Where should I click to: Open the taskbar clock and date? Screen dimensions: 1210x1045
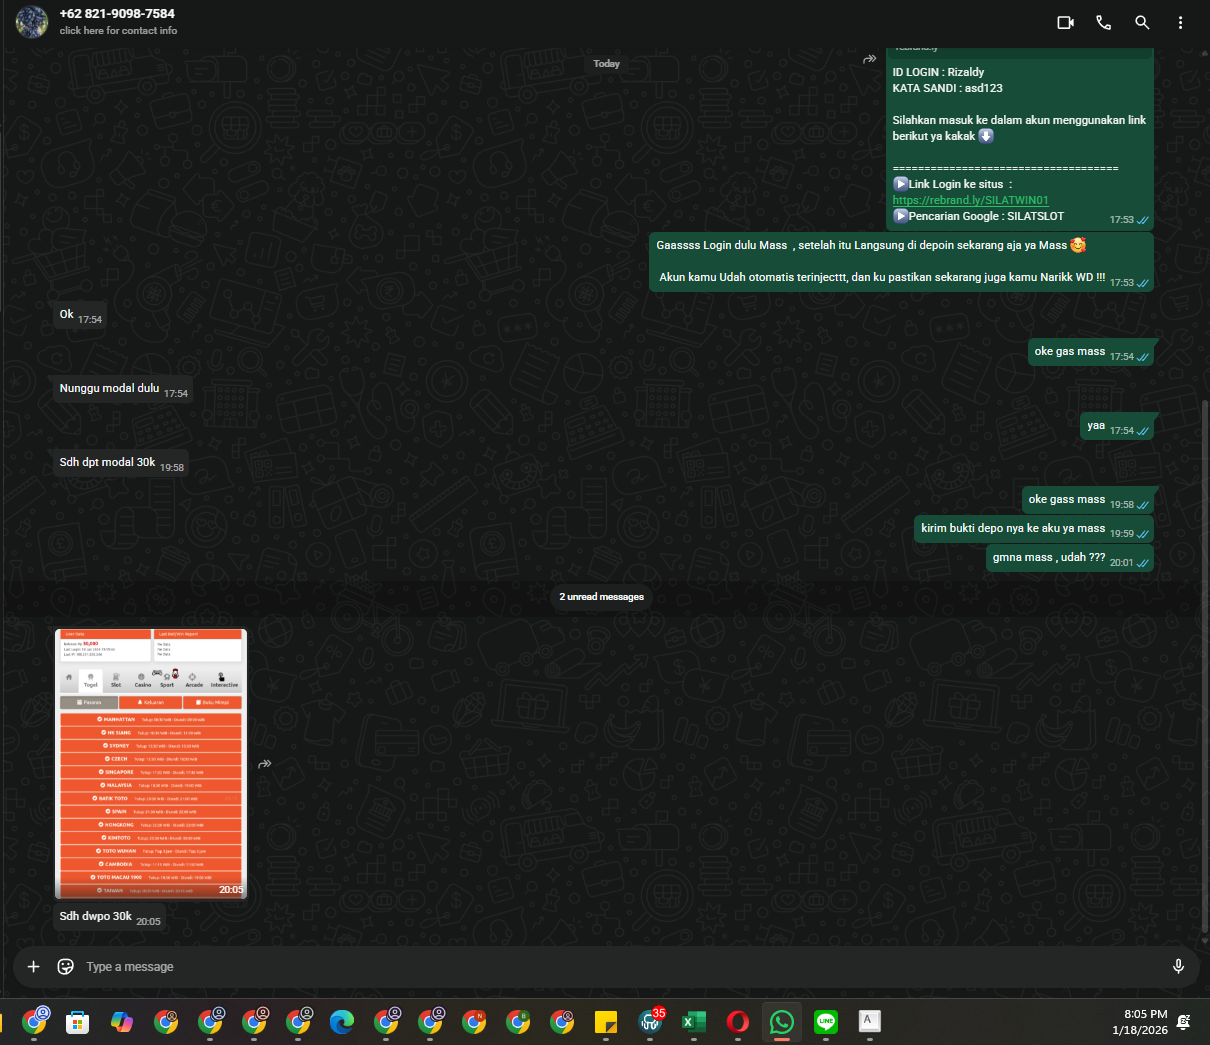pyautogui.click(x=1139, y=1022)
